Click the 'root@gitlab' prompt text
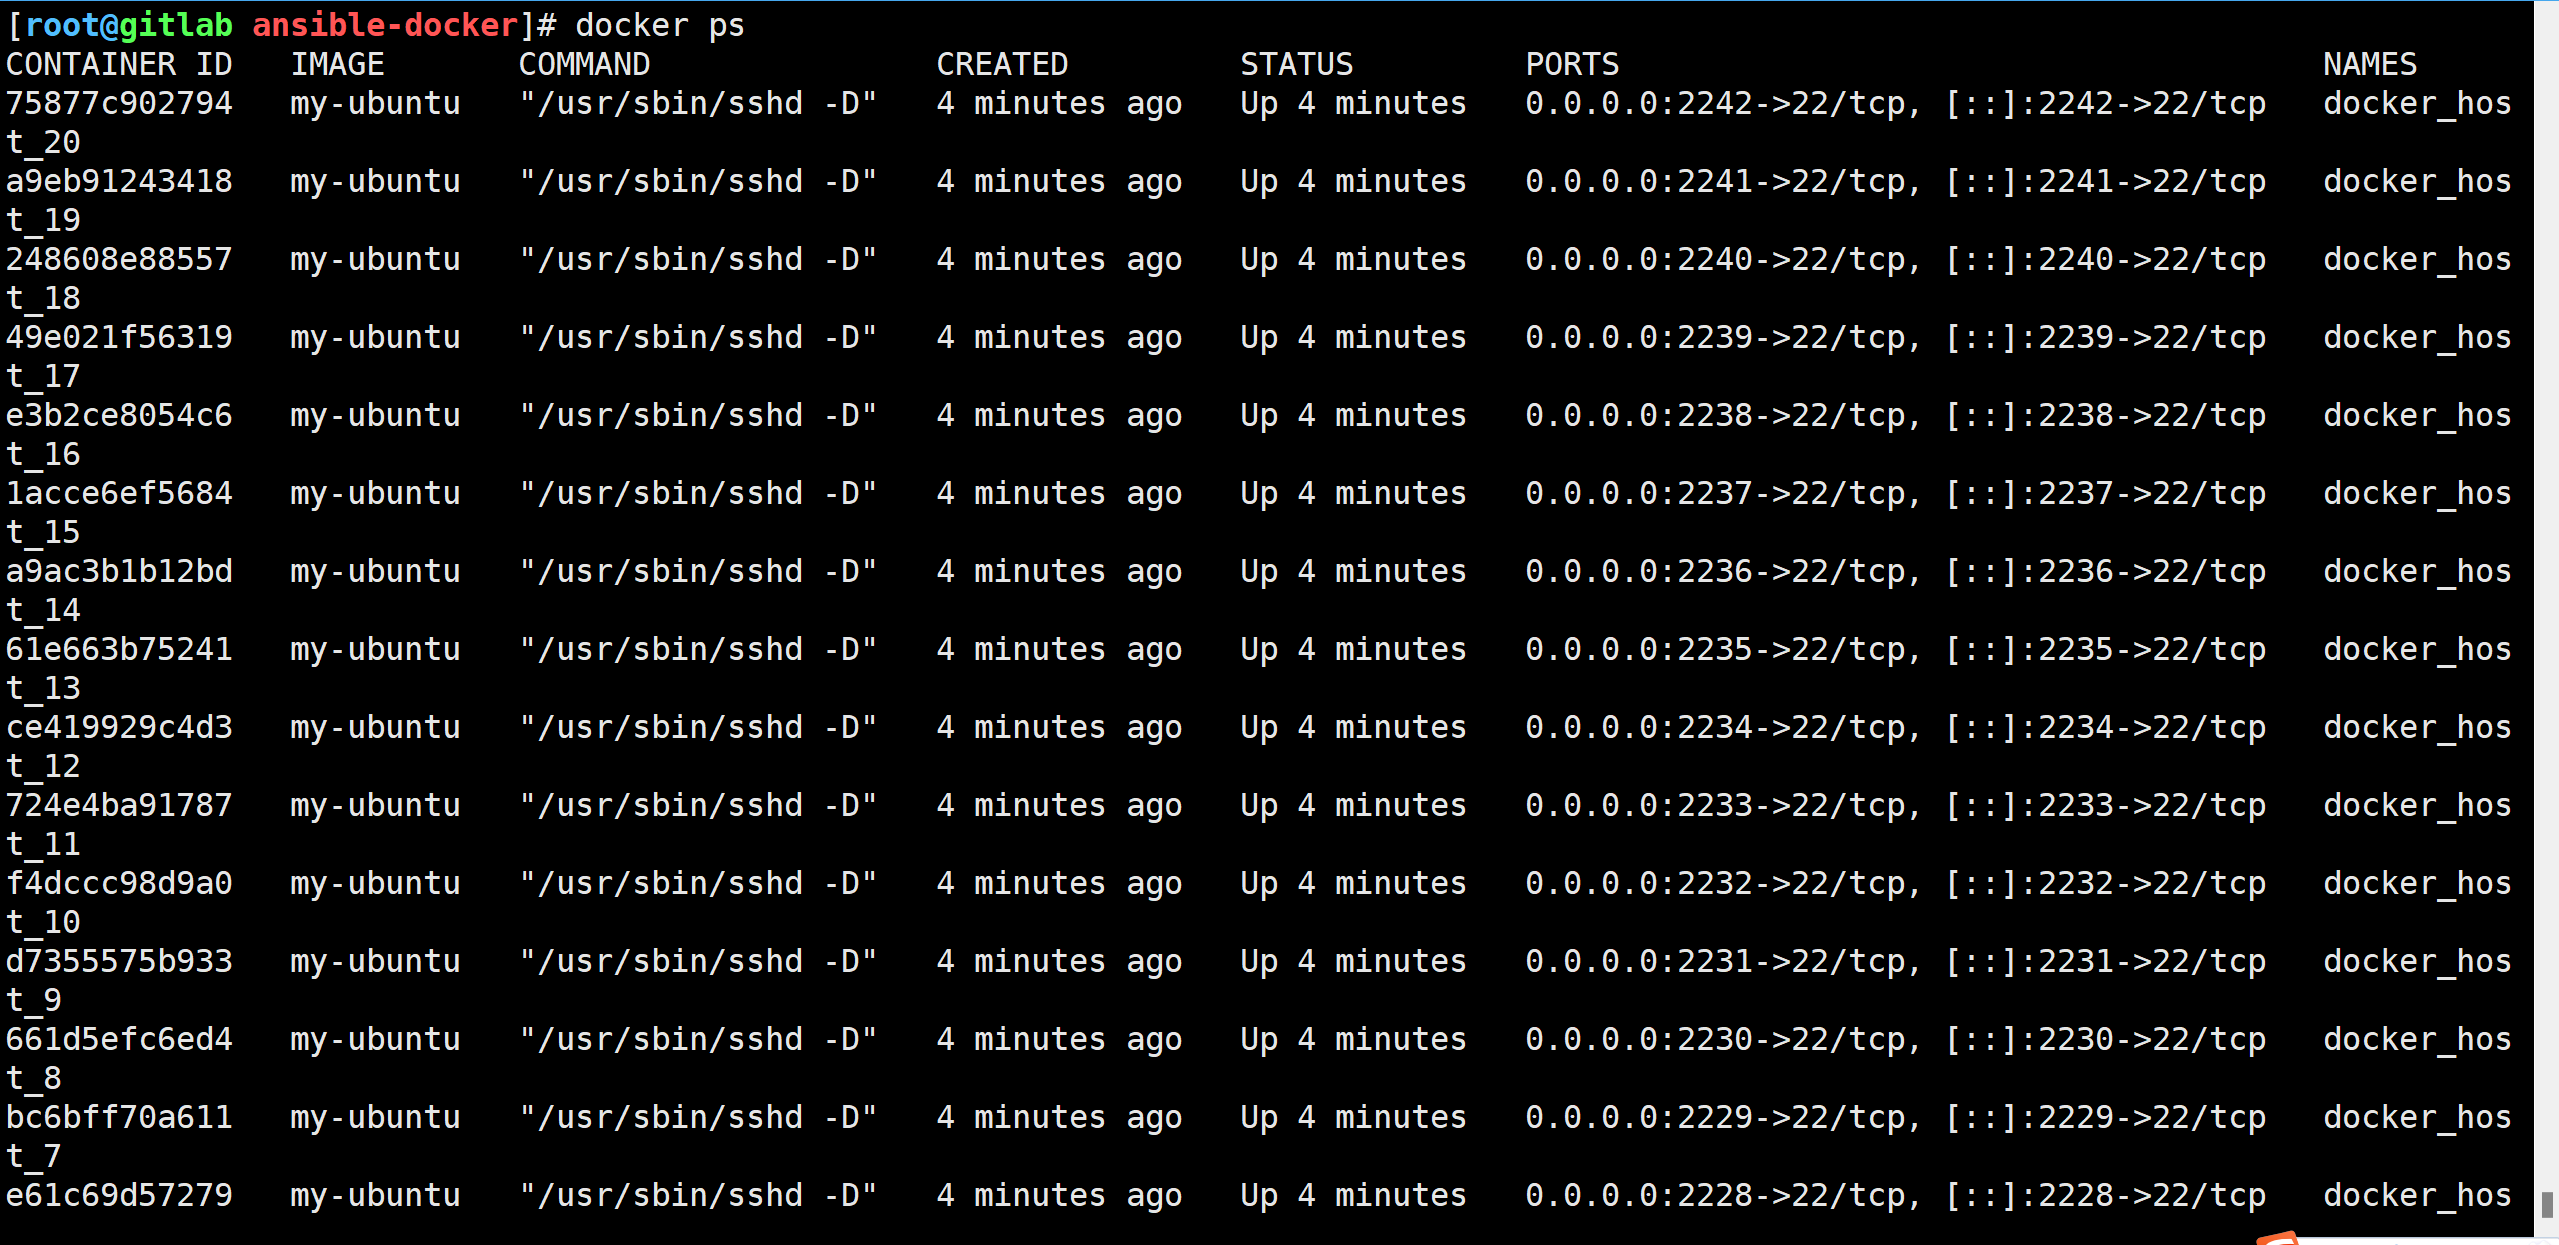Image resolution: width=2559 pixels, height=1245 pixels. (129, 25)
